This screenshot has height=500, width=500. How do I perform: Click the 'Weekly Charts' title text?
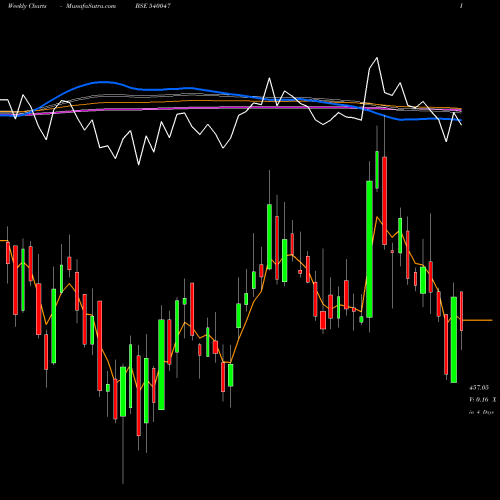coord(27,6)
